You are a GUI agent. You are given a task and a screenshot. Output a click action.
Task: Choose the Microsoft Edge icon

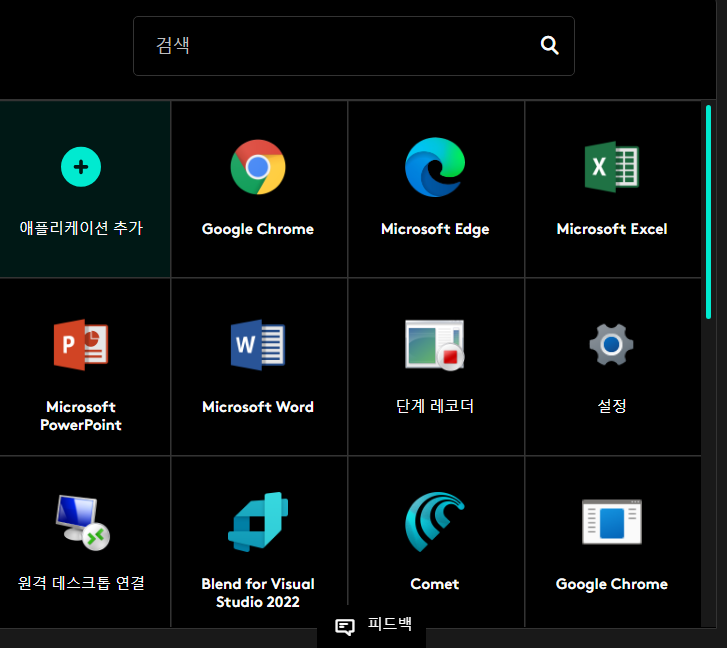coord(435,167)
